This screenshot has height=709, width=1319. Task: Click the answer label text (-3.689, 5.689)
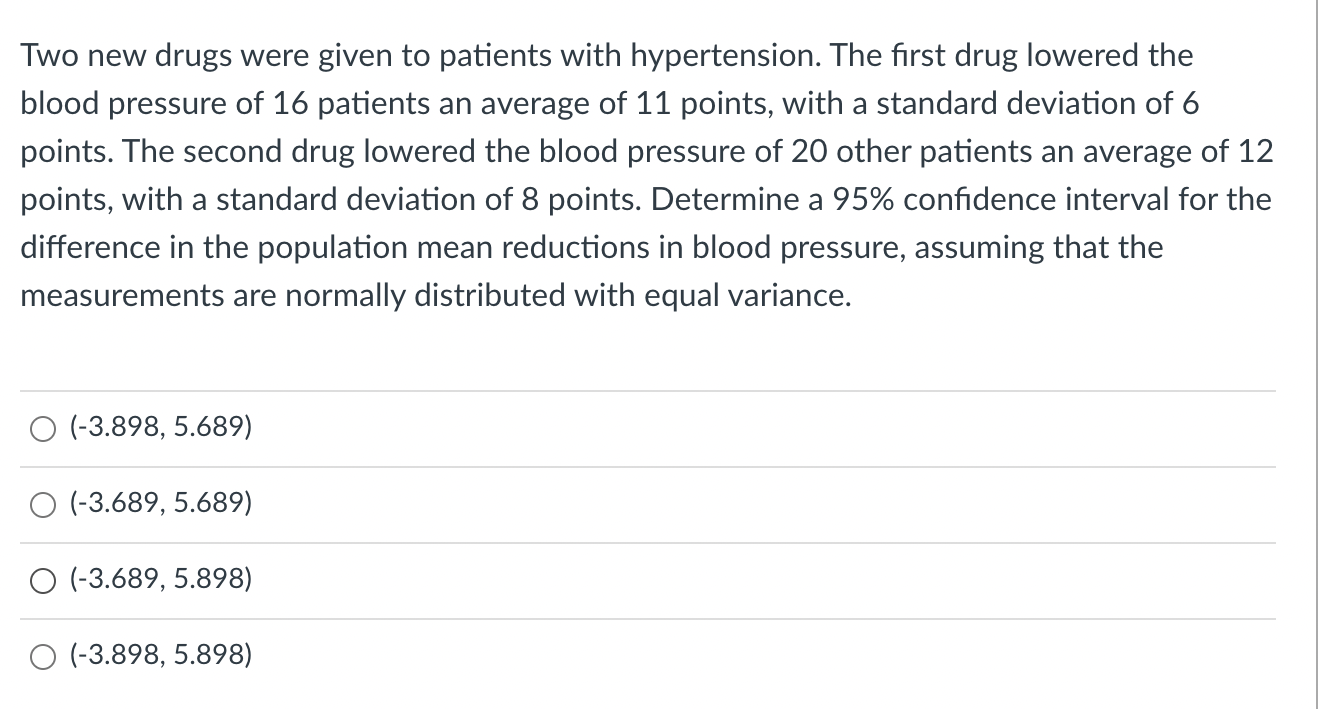click(x=160, y=504)
